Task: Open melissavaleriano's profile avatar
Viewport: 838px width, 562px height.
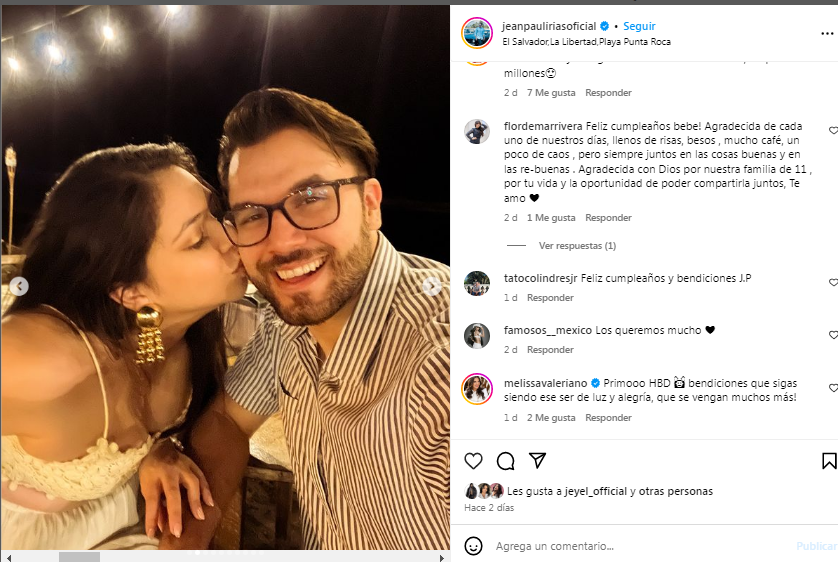Action: 477,389
